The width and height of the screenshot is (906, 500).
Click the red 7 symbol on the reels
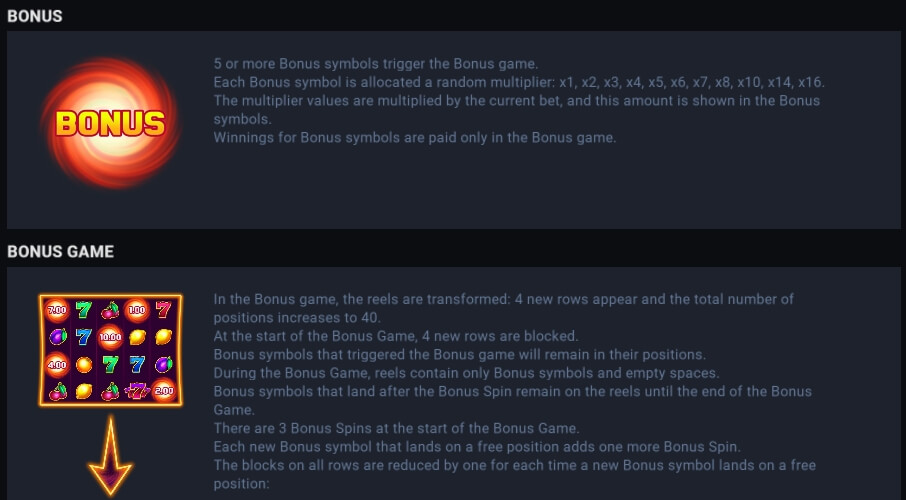pyautogui.click(x=164, y=310)
